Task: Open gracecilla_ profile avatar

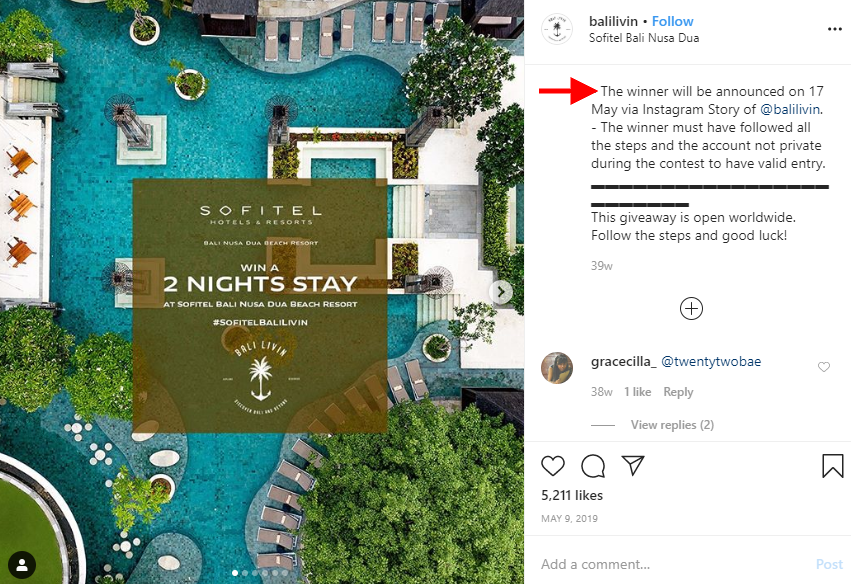Action: [557, 367]
